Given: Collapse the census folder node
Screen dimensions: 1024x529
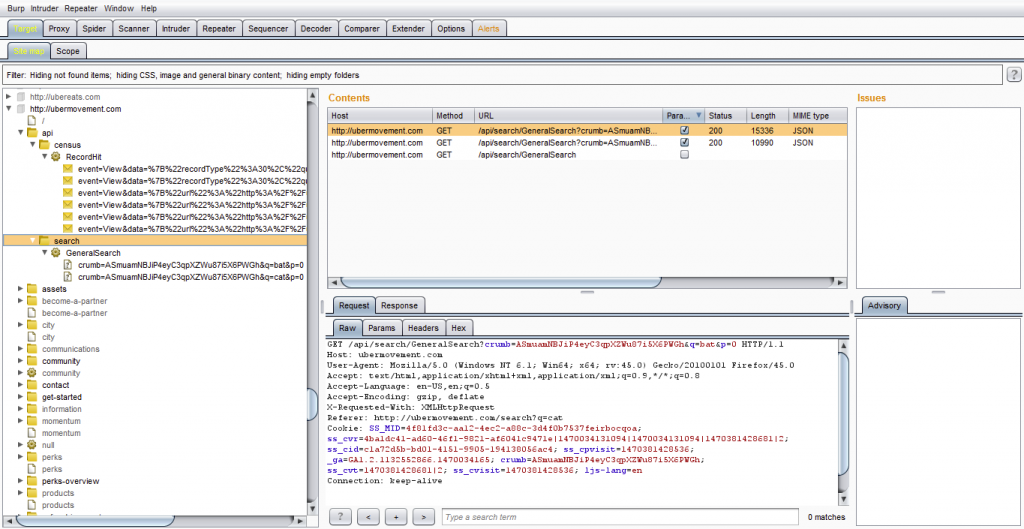Looking at the screenshot, I should click(x=32, y=144).
